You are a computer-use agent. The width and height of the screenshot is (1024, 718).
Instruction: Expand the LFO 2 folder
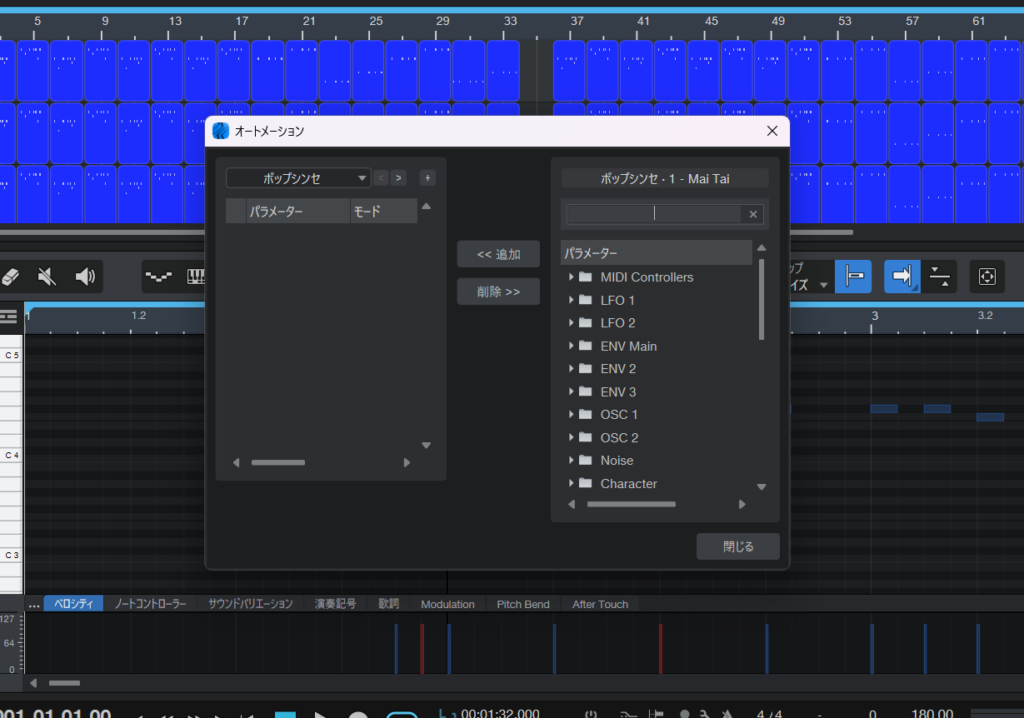pyautogui.click(x=571, y=323)
